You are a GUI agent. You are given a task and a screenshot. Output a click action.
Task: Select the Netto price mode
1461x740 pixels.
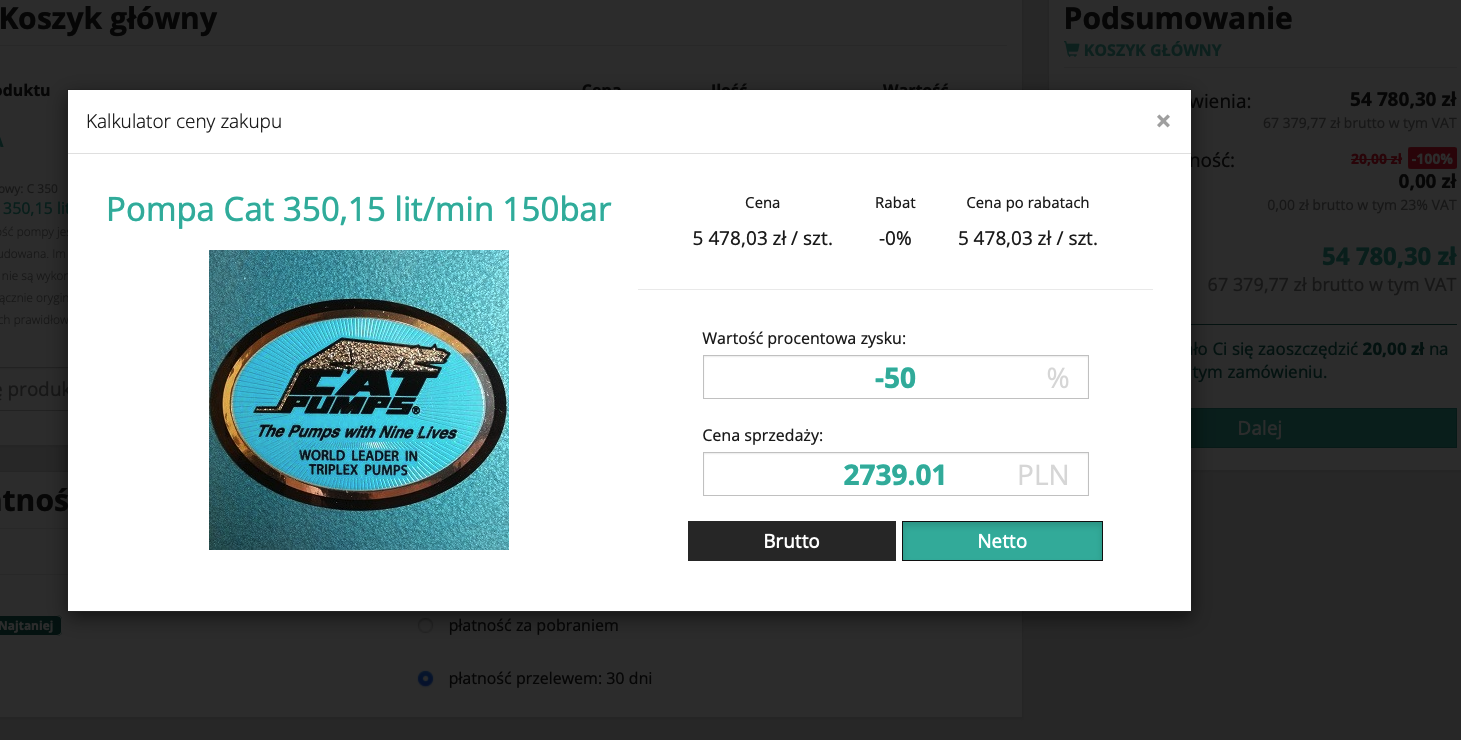click(x=1002, y=541)
